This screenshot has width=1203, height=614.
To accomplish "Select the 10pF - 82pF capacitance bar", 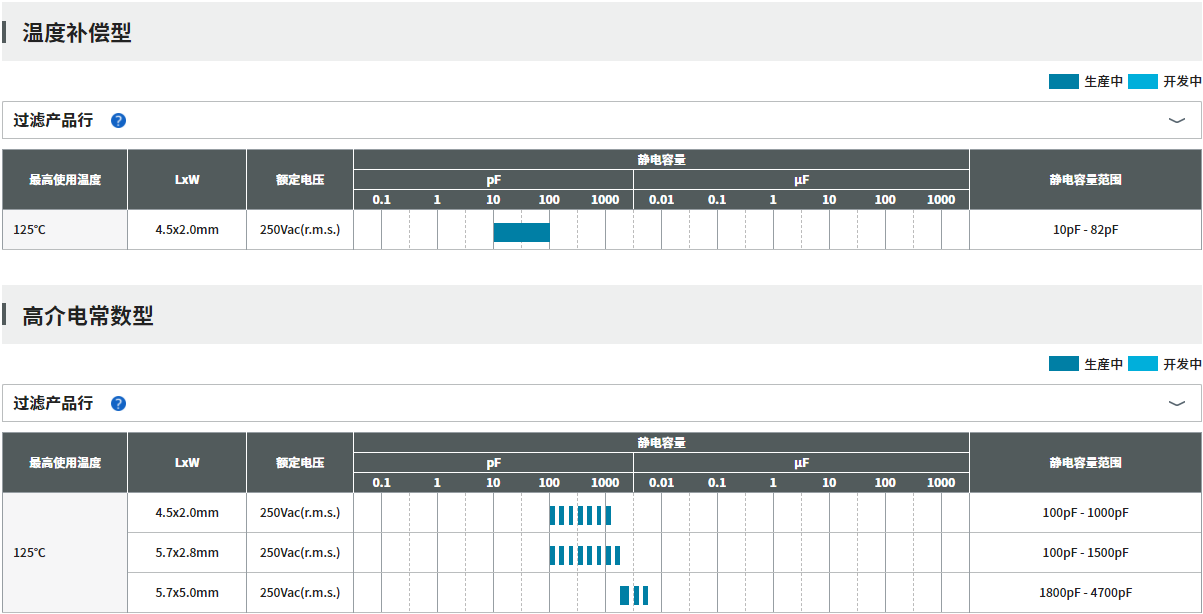I will tap(521, 232).
